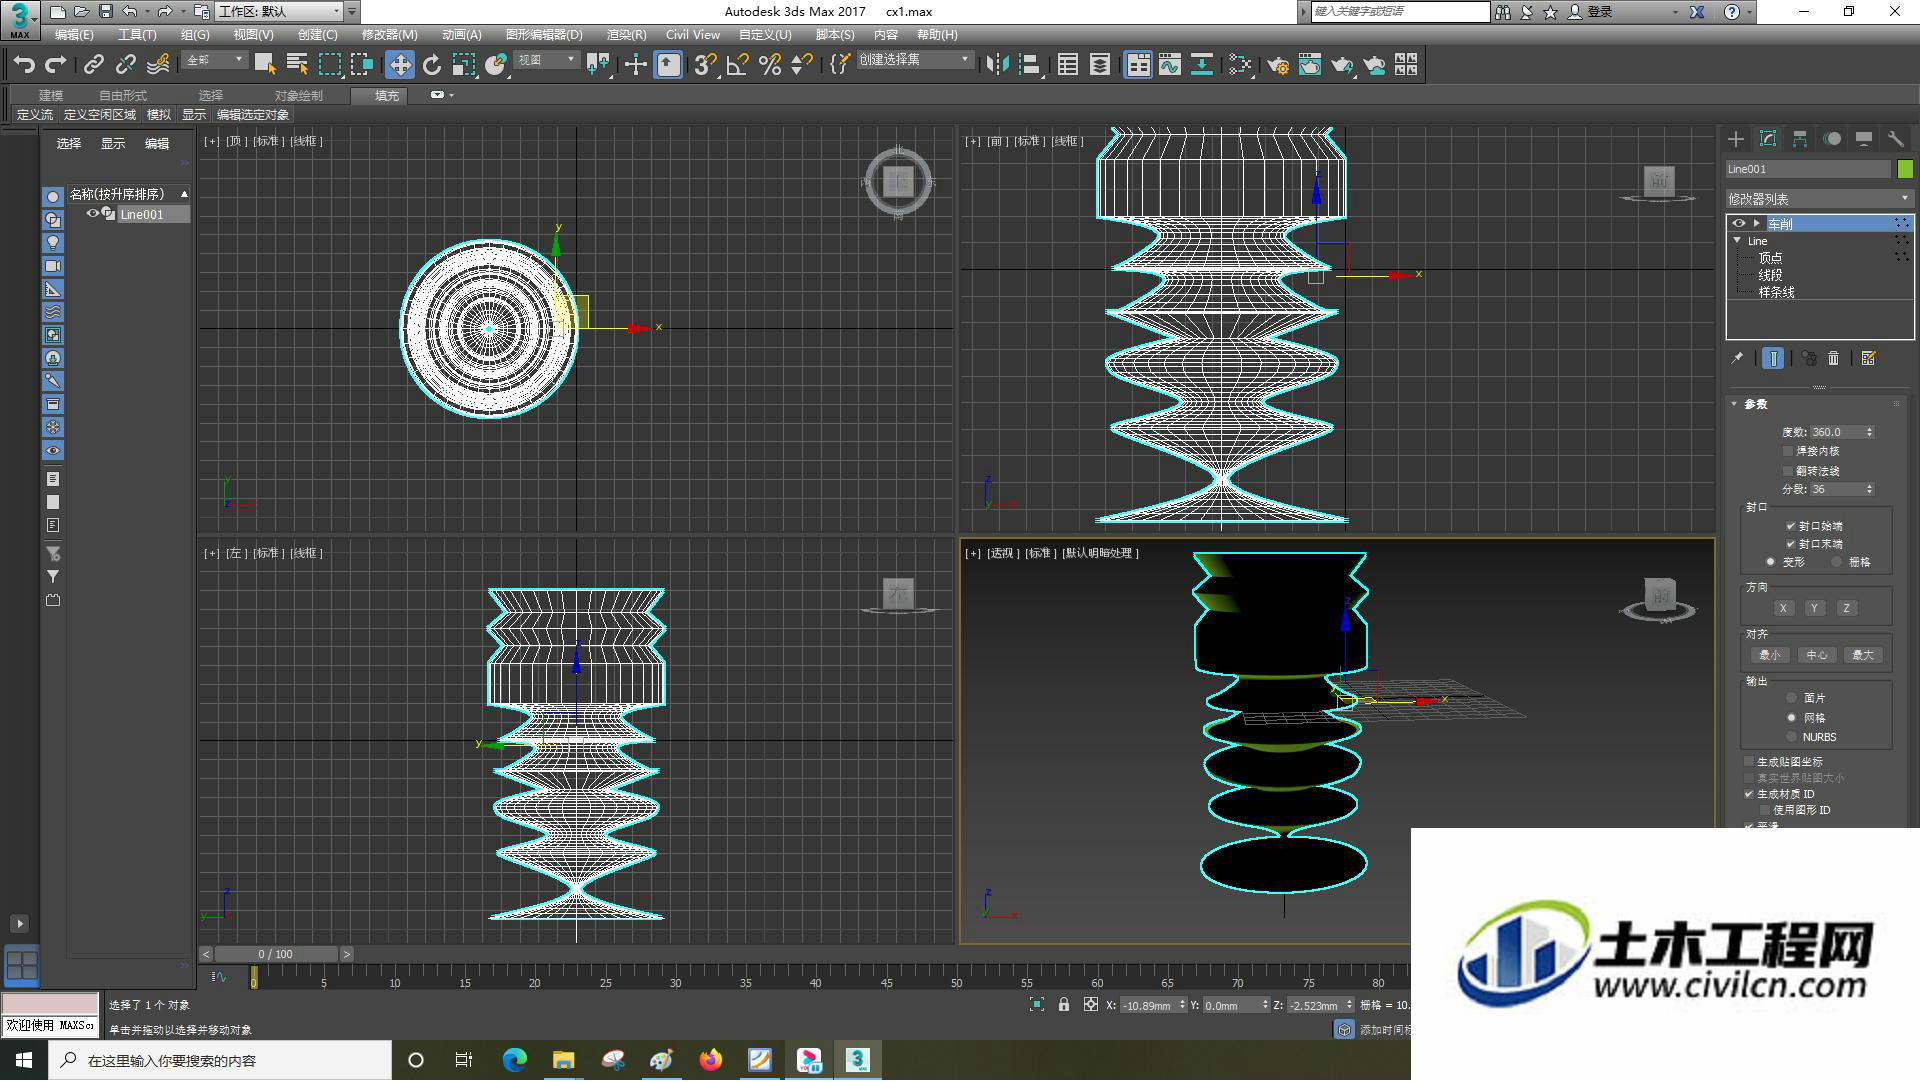
Task: Uncheck the Cap End checkbox
Action: (1790, 544)
